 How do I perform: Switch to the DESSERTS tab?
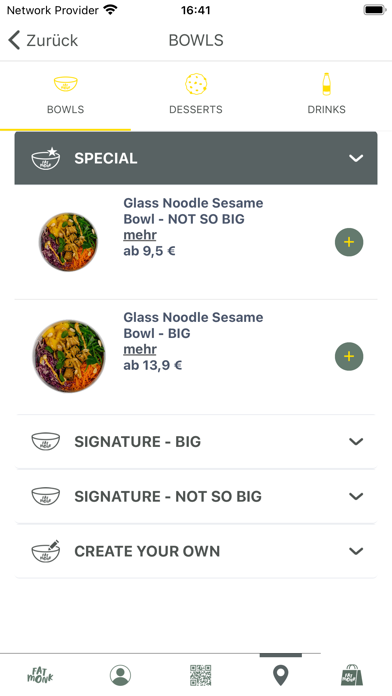pyautogui.click(x=196, y=94)
